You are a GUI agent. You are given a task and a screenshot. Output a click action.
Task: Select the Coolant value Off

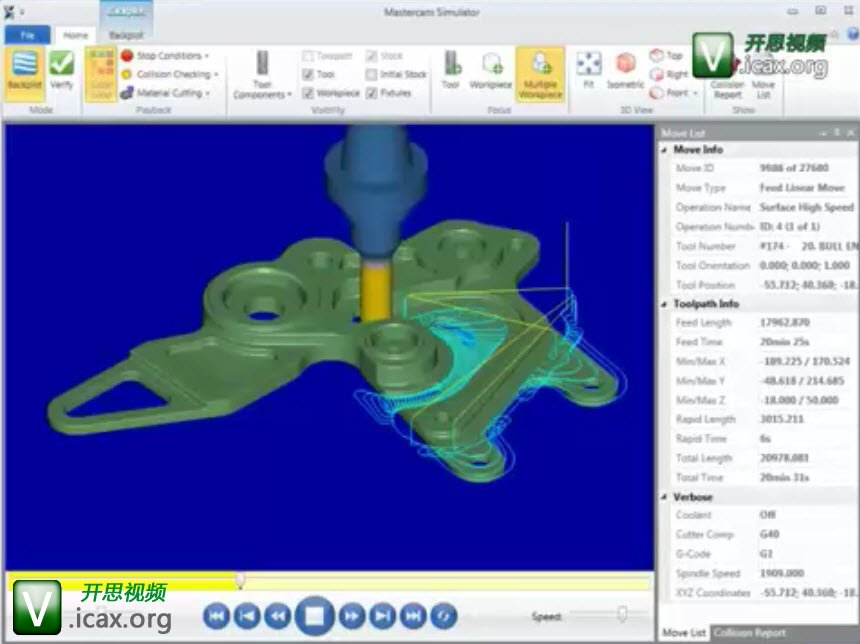coord(767,515)
